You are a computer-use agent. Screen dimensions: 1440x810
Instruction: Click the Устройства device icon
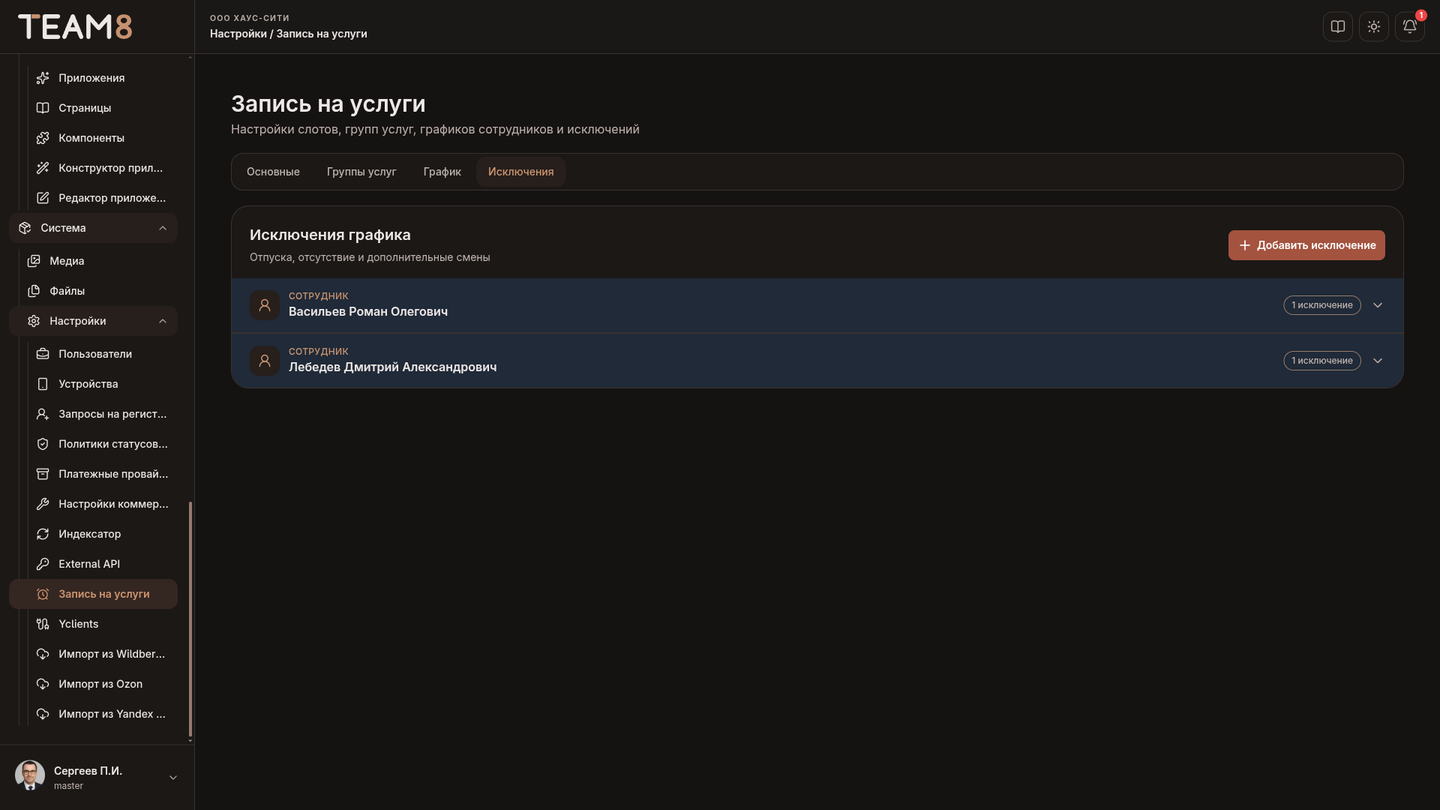43,384
